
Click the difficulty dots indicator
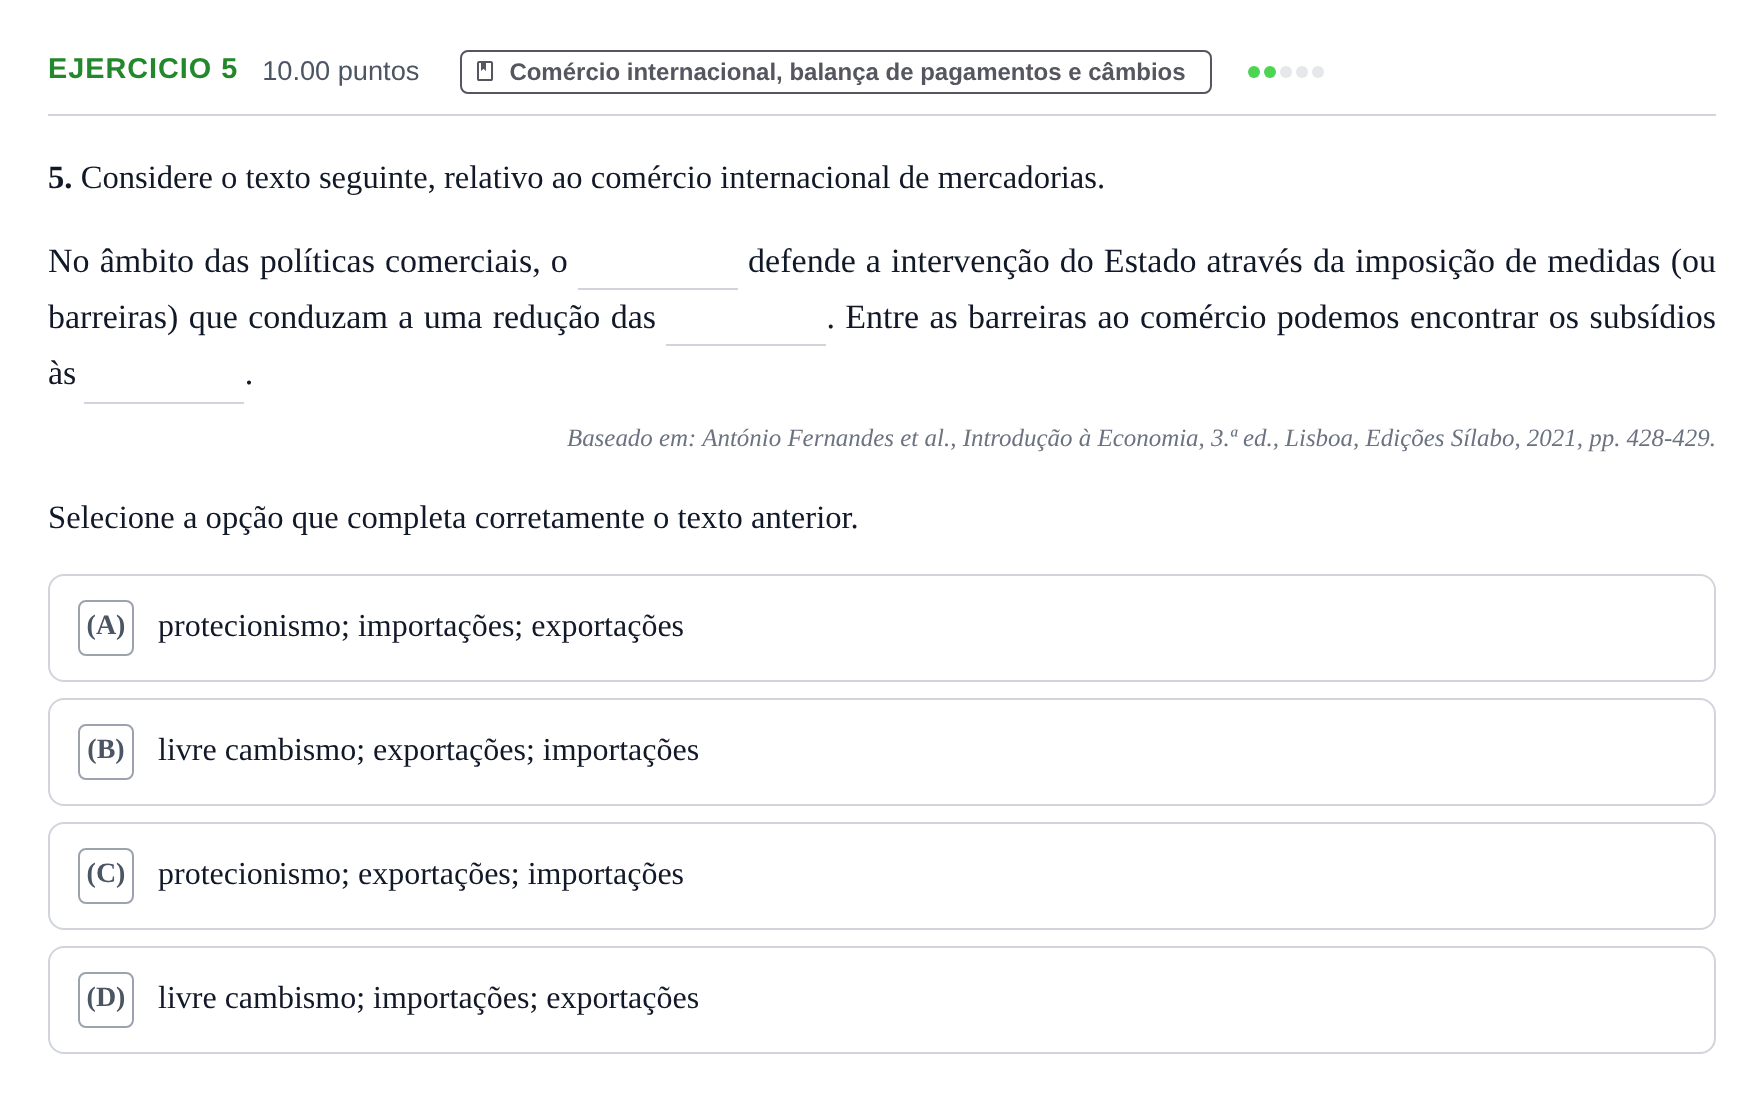[x=1286, y=72]
